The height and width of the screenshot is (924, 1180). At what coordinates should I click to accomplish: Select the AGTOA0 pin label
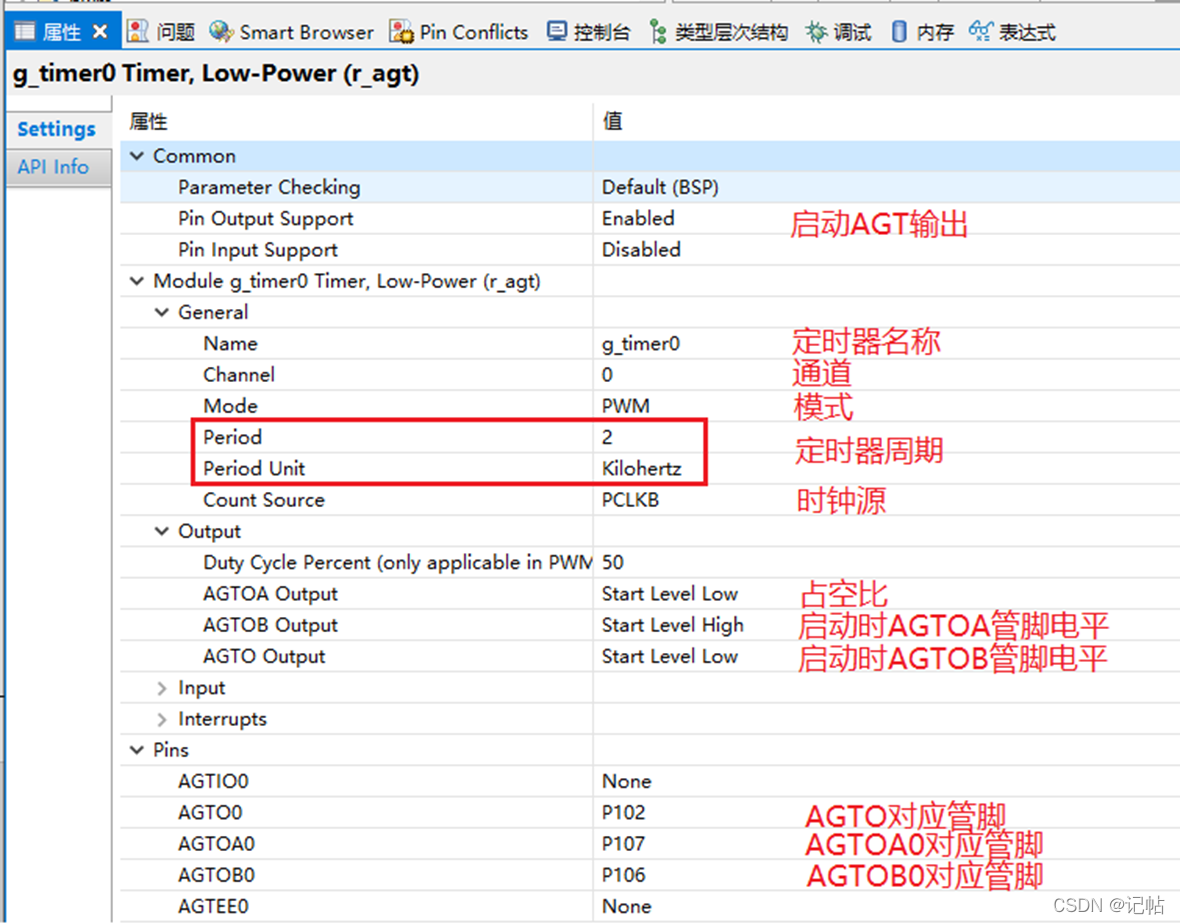click(216, 844)
